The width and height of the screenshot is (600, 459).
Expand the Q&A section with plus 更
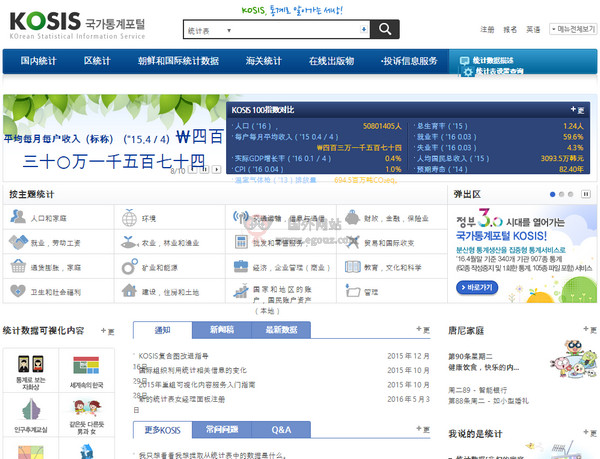point(423,430)
